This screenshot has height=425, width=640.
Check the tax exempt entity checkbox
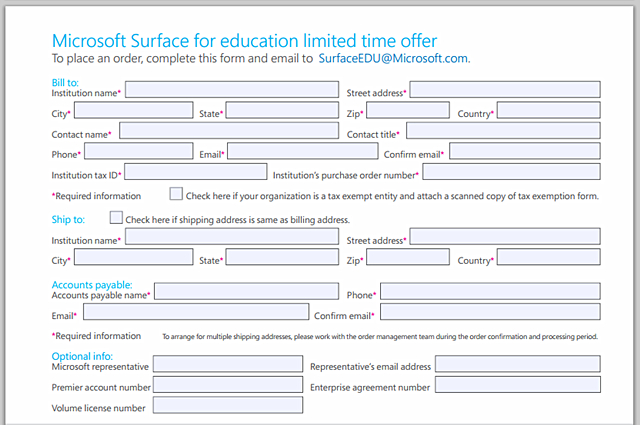coord(177,194)
